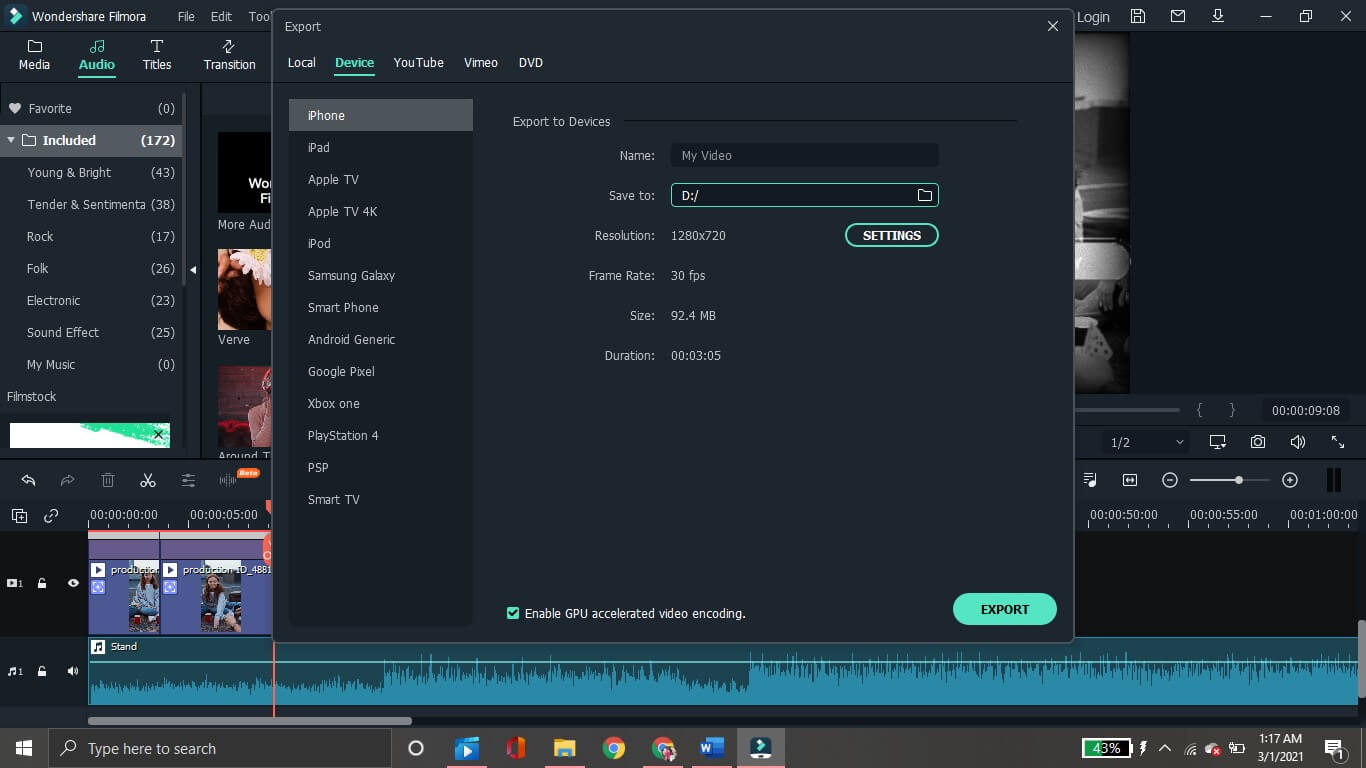Choose Smart TV device

[381, 499]
